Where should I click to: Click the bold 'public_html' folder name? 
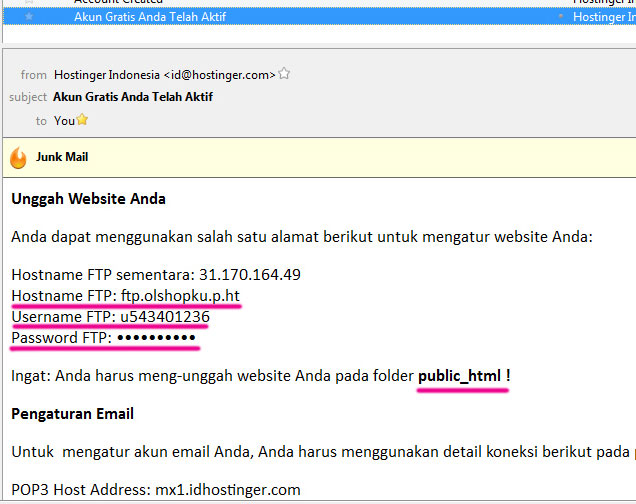[460, 376]
